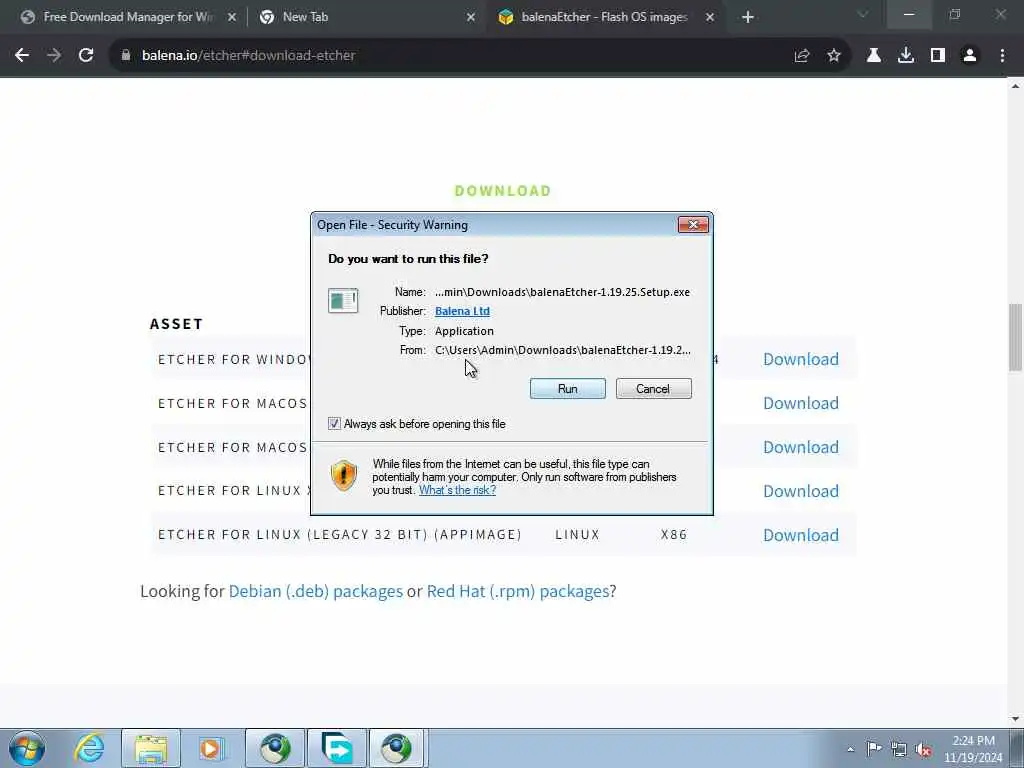Close the security warning with red X

[x=693, y=225]
